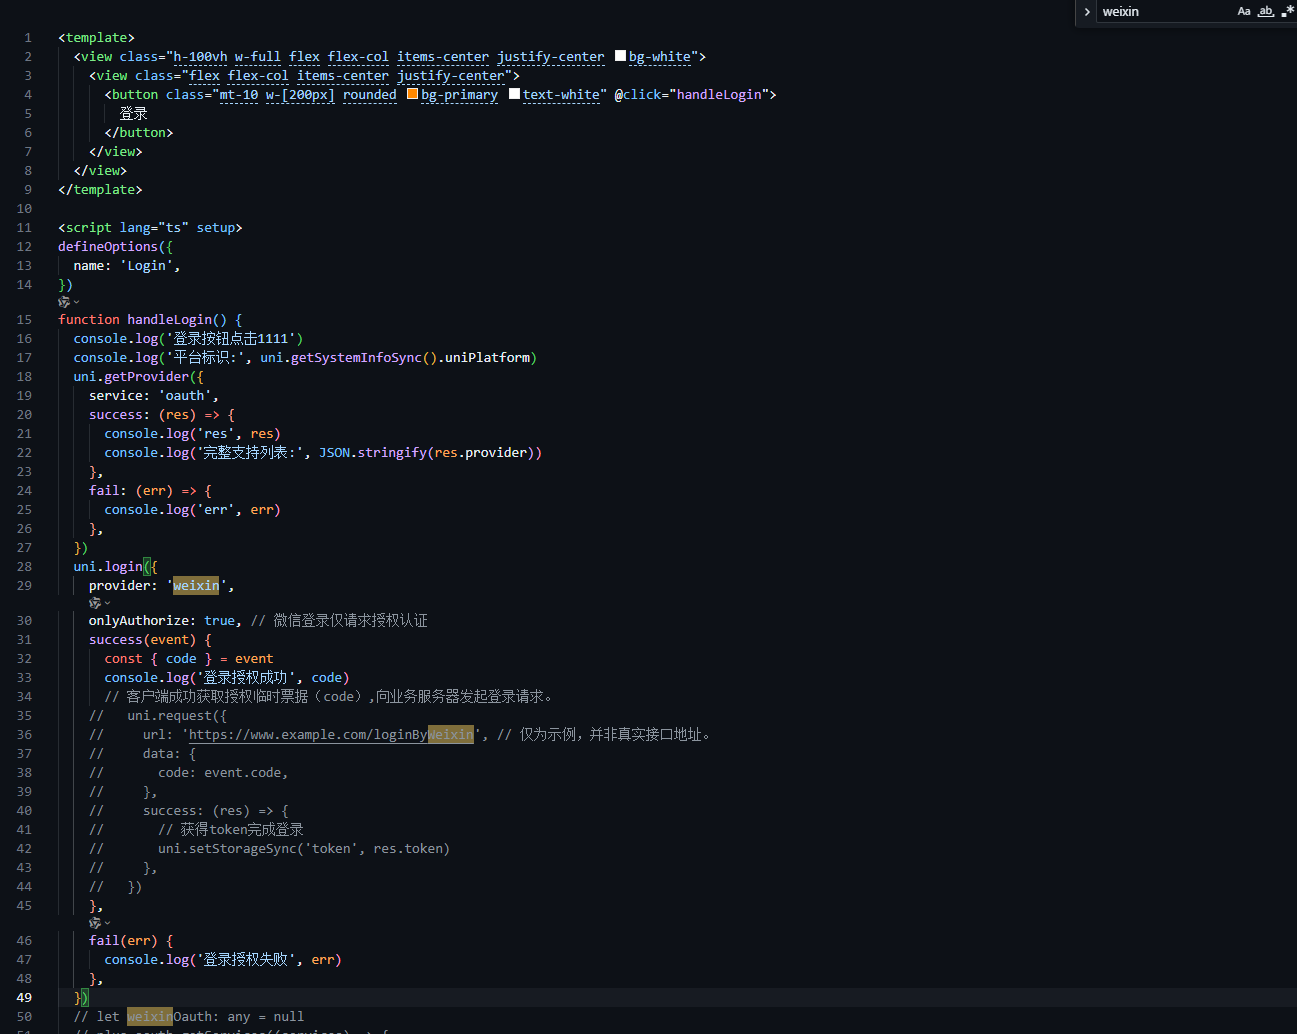Click the AI code lens icon above onlyAuthorize
Screen dimensions: 1297x1034
(95, 603)
